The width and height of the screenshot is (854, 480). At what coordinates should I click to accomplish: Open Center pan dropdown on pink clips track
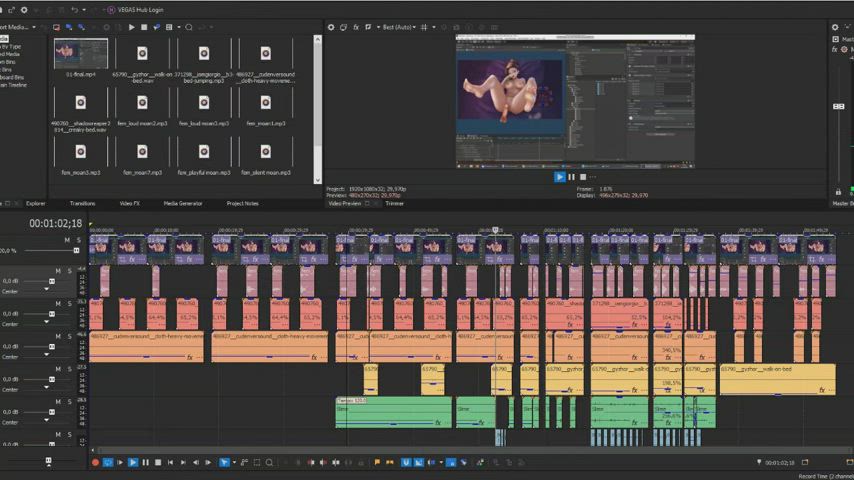[x=46, y=289]
